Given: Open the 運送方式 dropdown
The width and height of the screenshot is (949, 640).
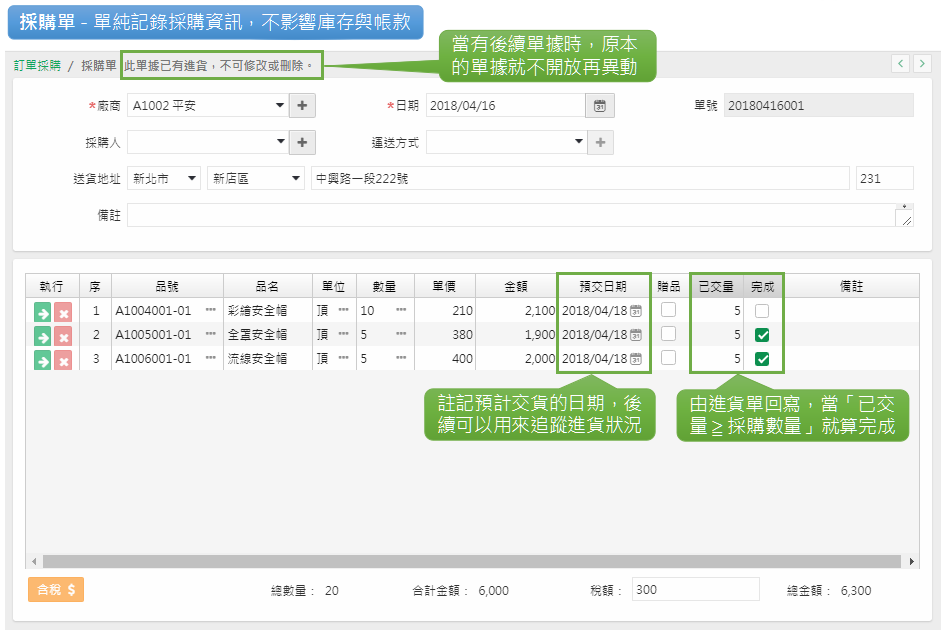Looking at the screenshot, I should (x=579, y=143).
